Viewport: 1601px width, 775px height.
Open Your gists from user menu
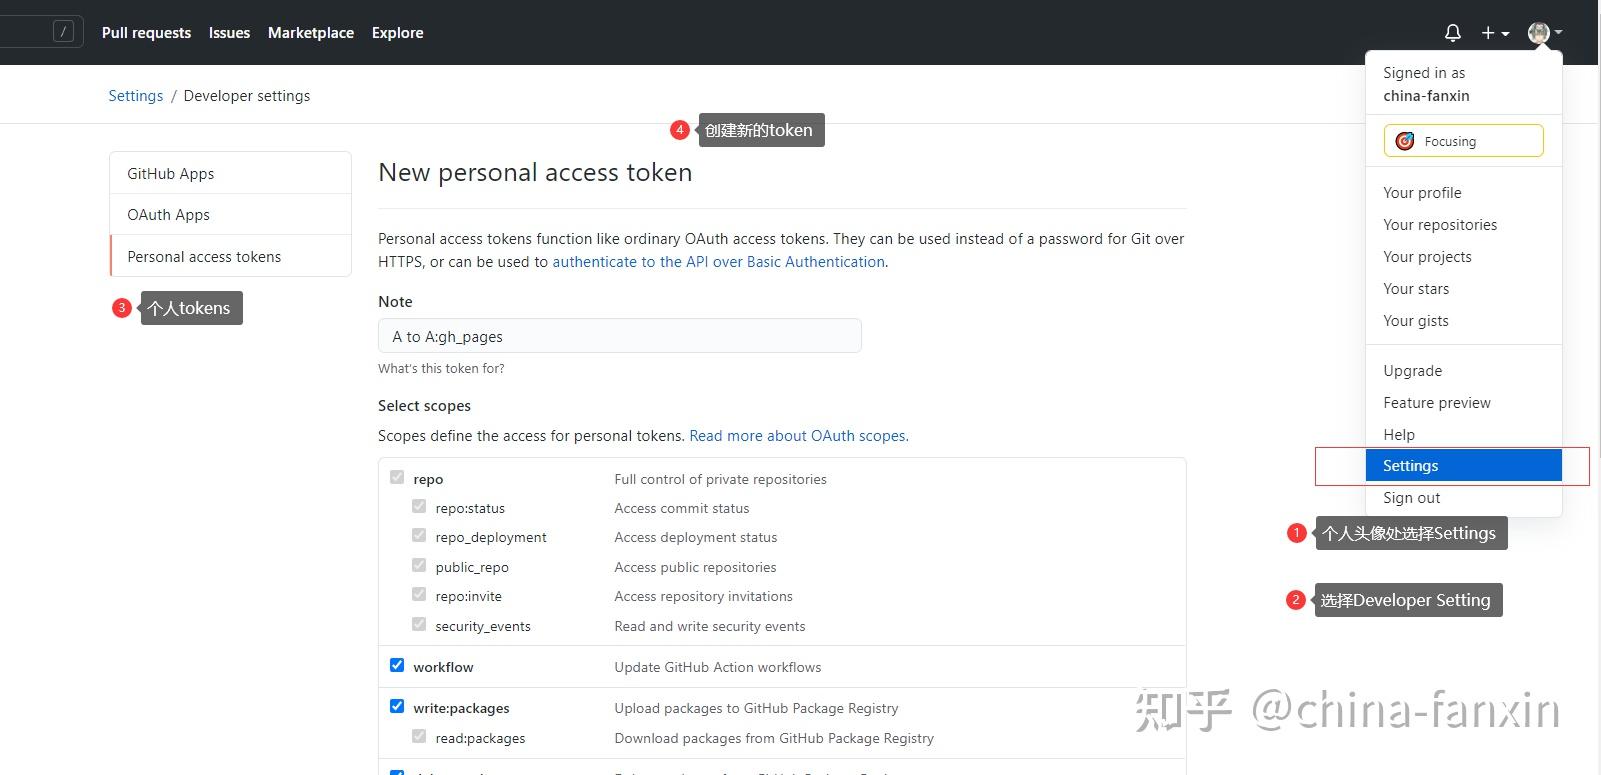pos(1464,321)
